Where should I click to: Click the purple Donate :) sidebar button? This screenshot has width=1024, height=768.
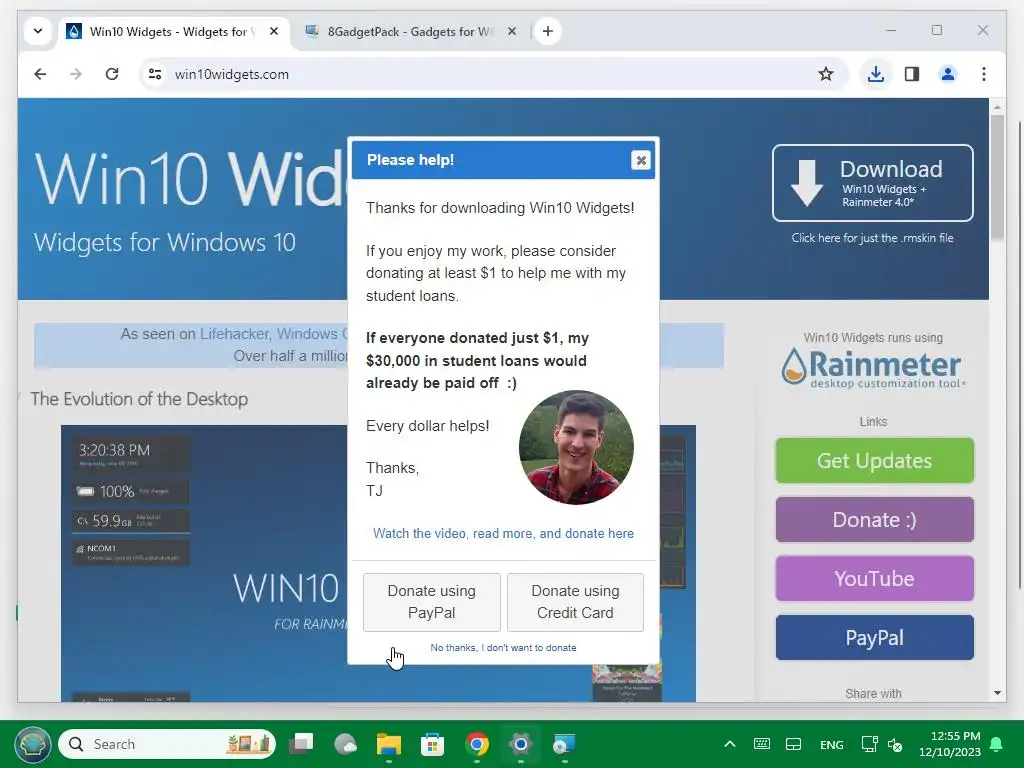tap(874, 520)
